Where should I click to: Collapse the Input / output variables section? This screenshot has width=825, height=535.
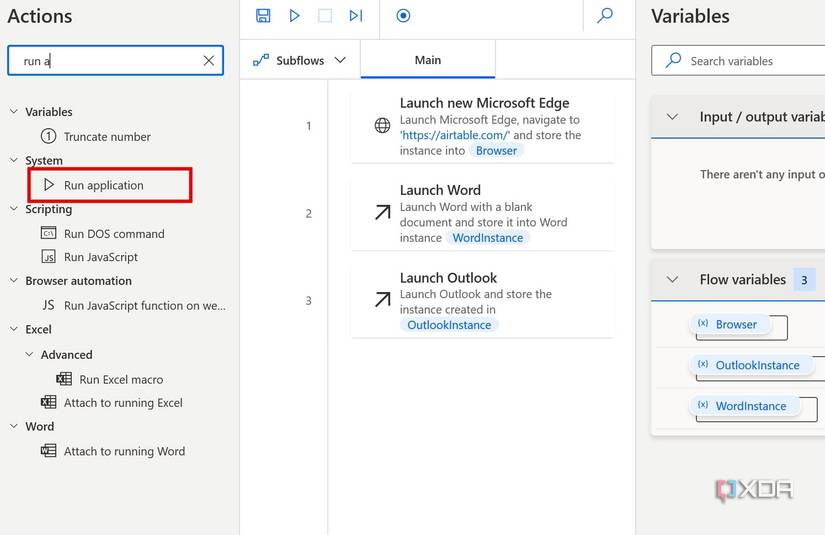point(672,117)
